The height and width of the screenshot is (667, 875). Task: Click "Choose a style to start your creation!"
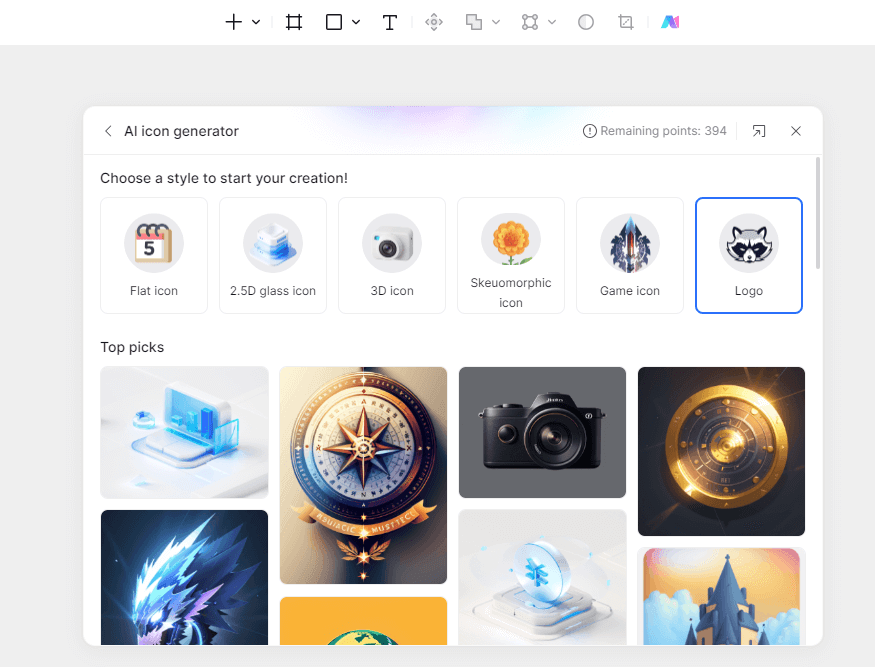pyautogui.click(x=224, y=178)
